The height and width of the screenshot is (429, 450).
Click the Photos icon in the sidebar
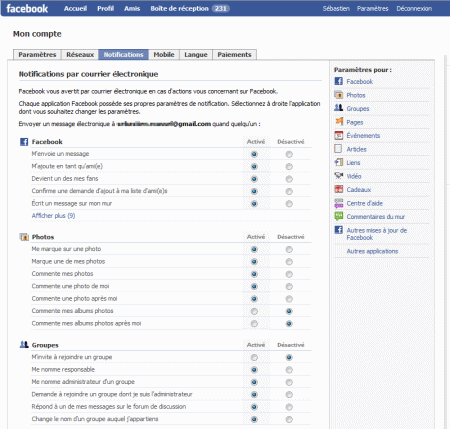pyautogui.click(x=339, y=95)
